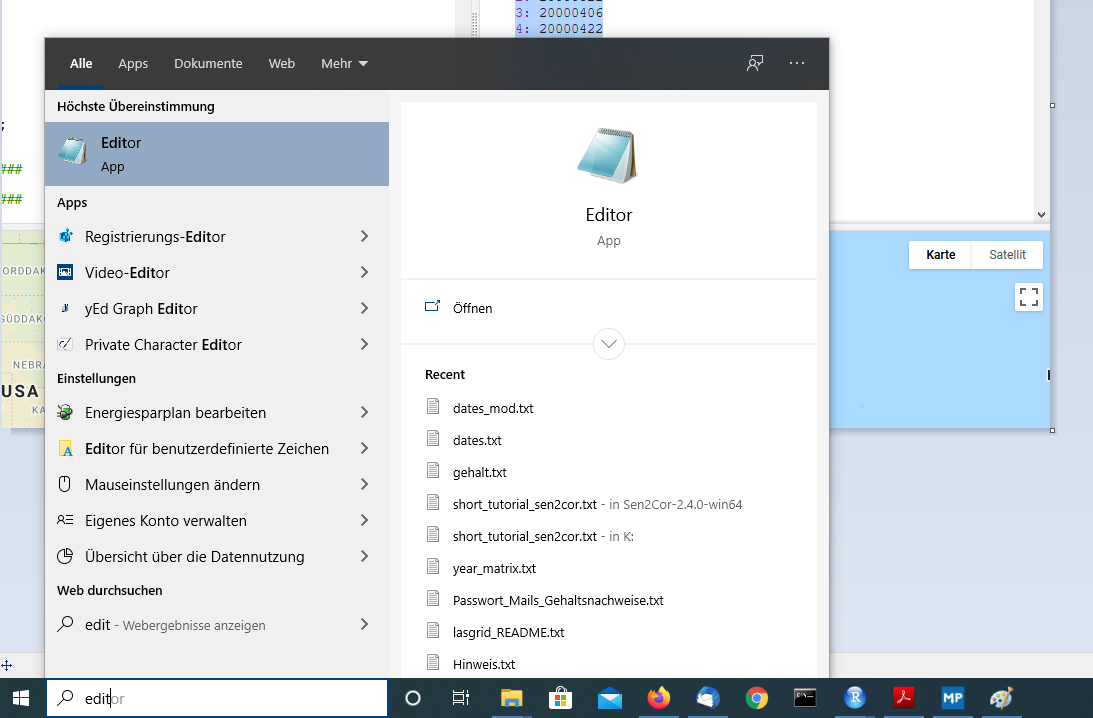Viewport: 1093px width, 718px height.
Task: Click the large Editor notepad icon in preview
Action: (608, 155)
